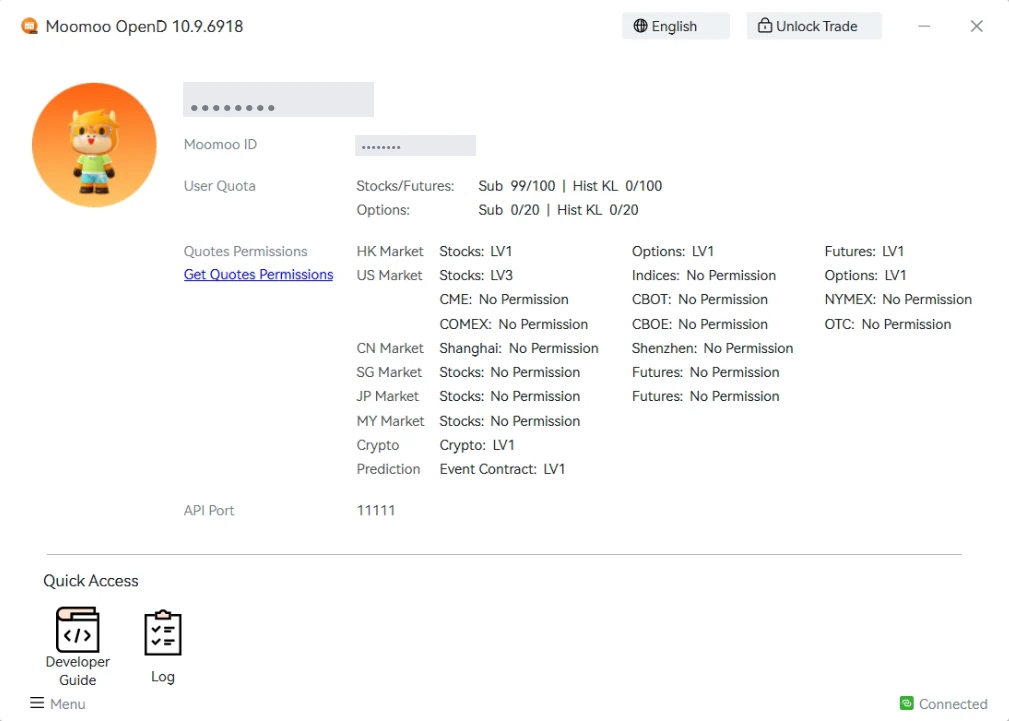The image size is (1009, 721).
Task: Click 'CME: No Permission' entry
Action: 504,300
